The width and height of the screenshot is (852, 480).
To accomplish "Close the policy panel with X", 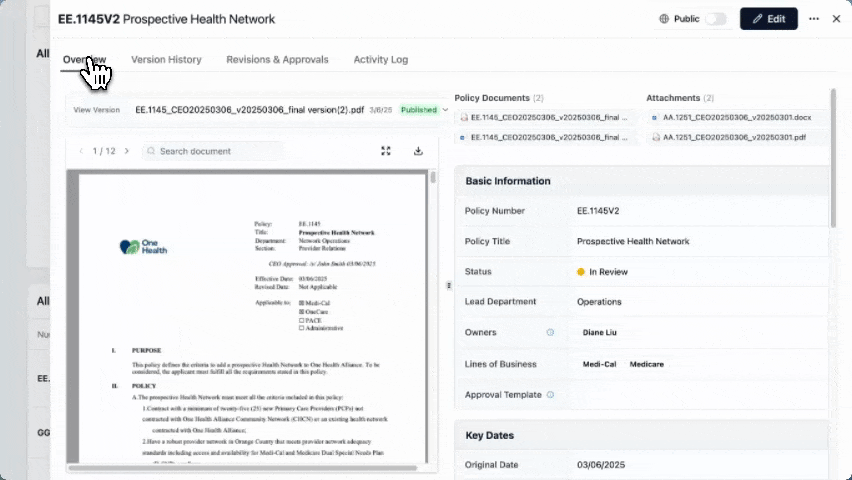I will click(x=836, y=19).
